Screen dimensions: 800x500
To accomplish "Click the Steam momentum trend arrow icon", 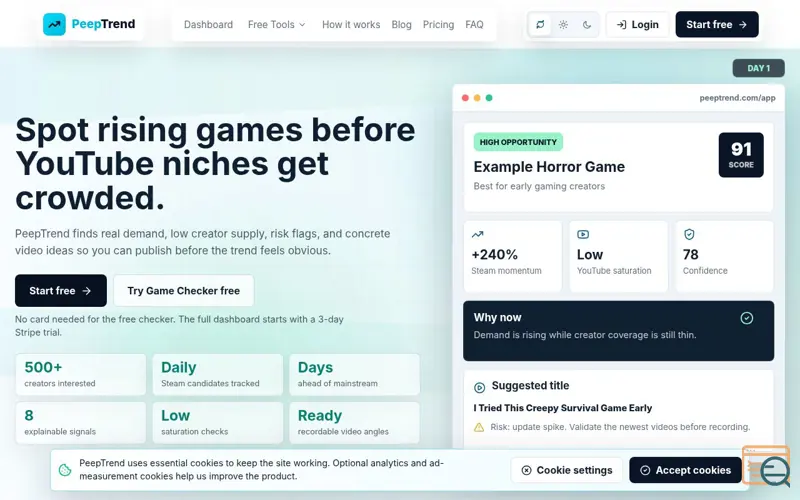I will (477, 235).
